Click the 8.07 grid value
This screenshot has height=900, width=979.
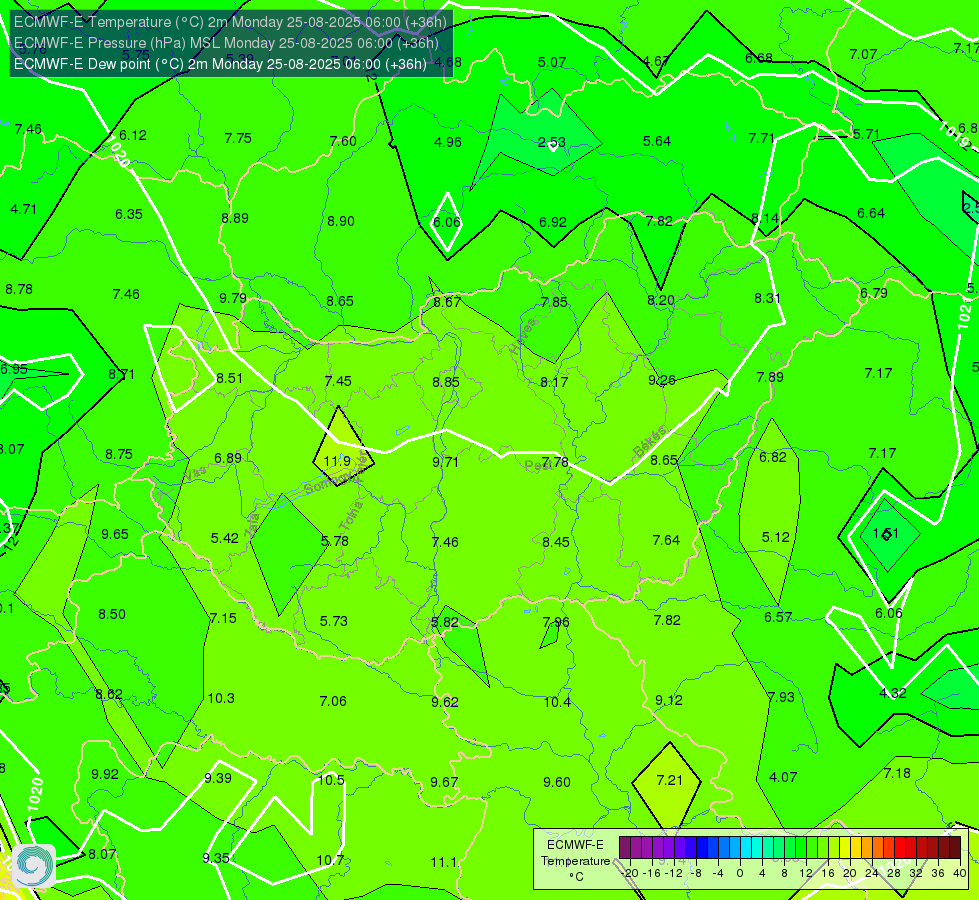point(102,854)
